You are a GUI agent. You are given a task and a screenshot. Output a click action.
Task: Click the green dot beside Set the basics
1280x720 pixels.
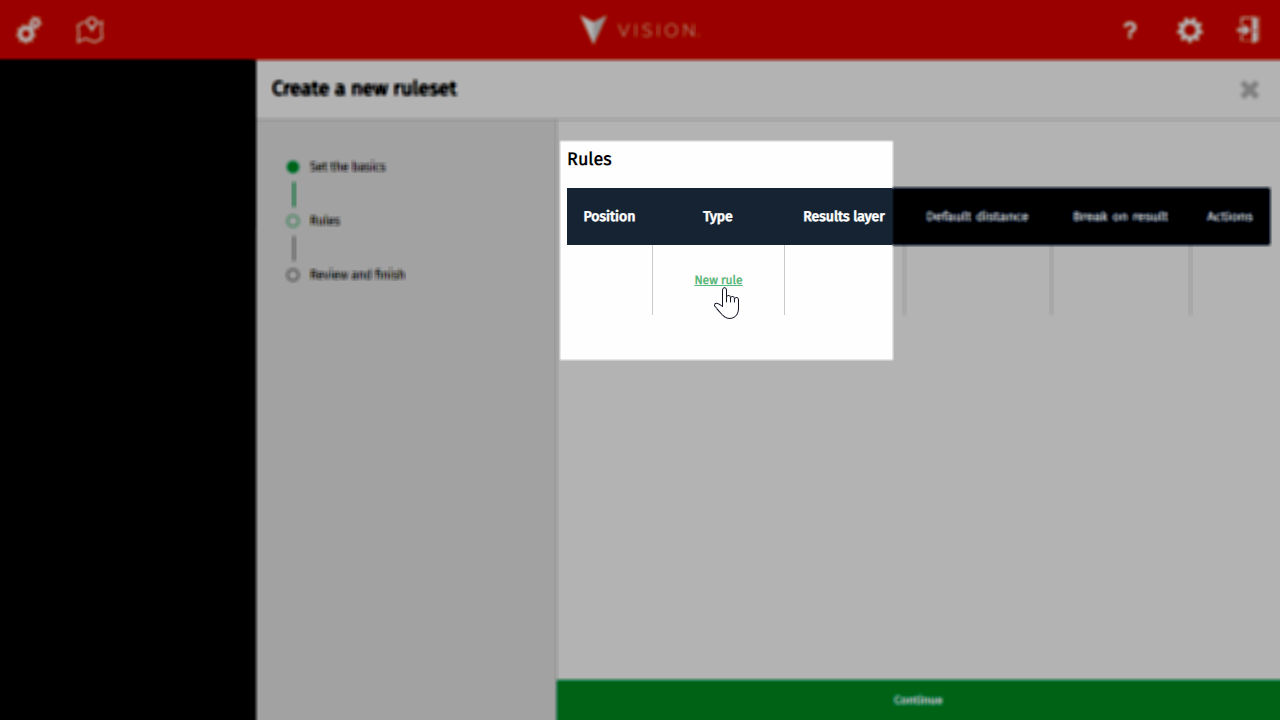293,167
